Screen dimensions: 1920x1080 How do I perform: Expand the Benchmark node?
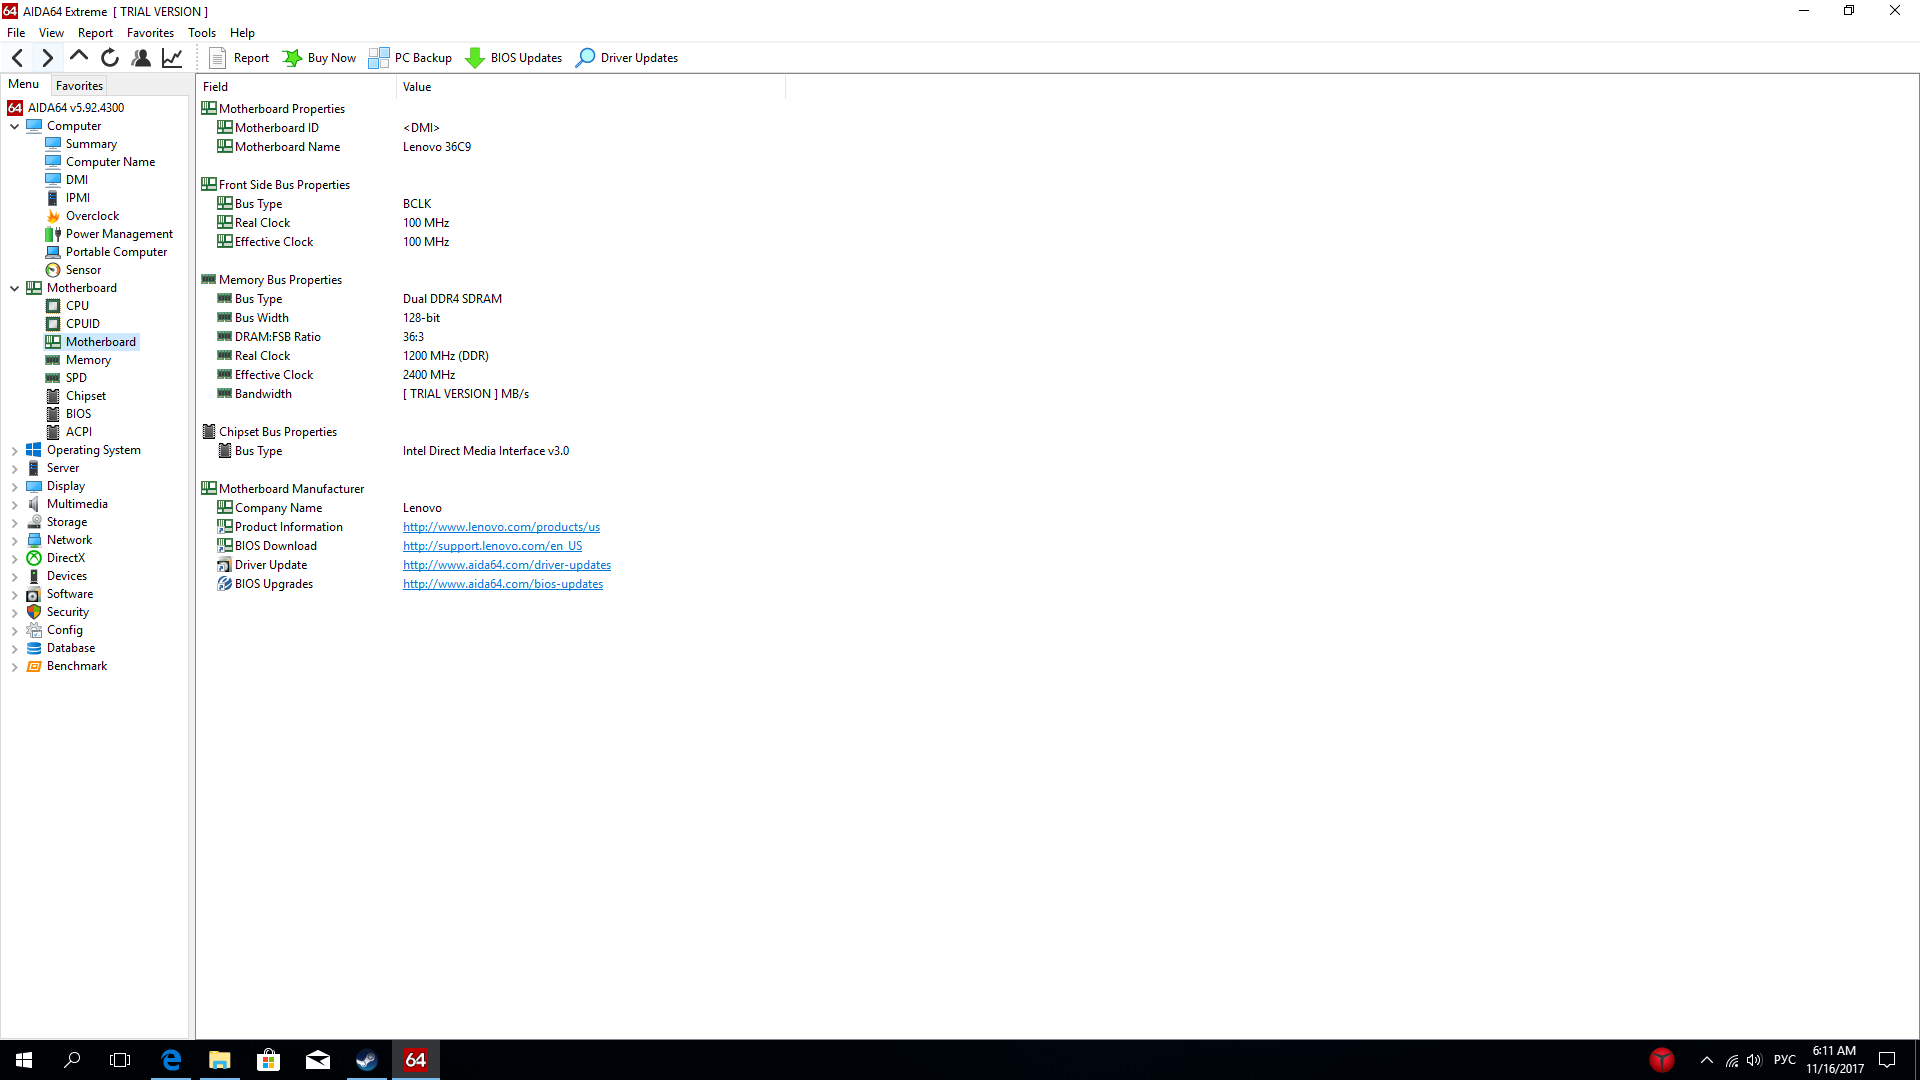15,667
